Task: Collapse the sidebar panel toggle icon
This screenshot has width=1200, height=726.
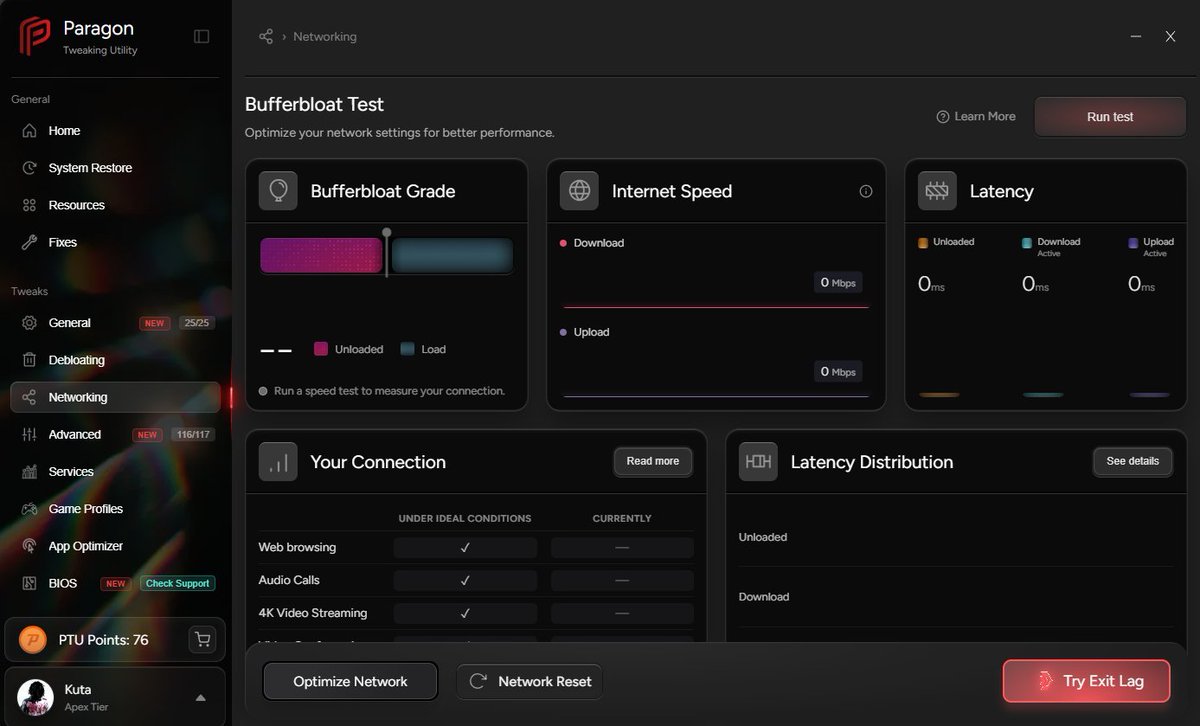Action: pyautogui.click(x=202, y=37)
